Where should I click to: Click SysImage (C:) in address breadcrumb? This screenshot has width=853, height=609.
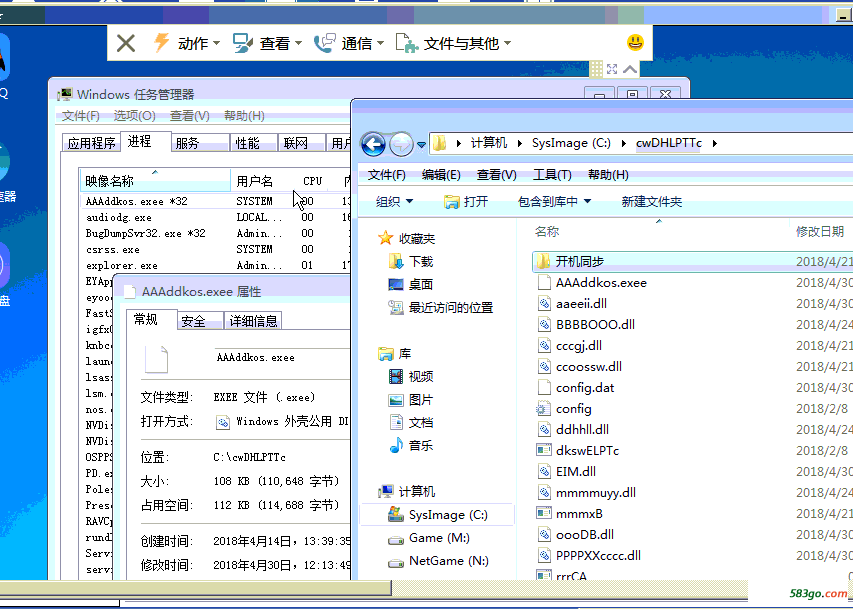pyautogui.click(x=571, y=143)
